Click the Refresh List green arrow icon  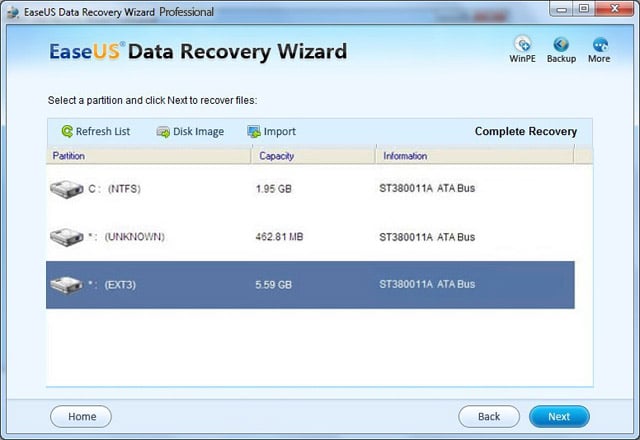pos(67,131)
